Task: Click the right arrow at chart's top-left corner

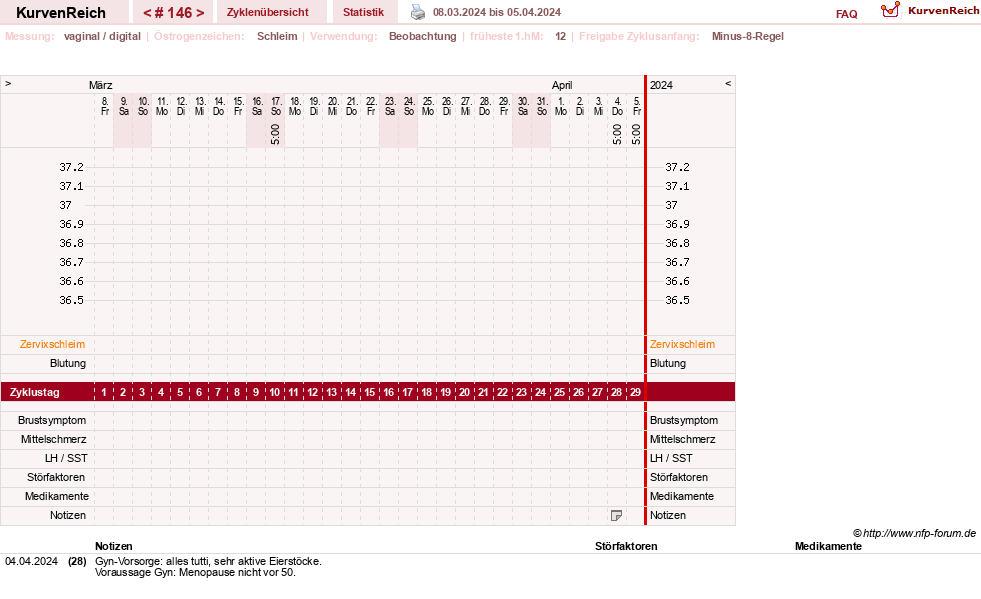Action: pyautogui.click(x=8, y=83)
